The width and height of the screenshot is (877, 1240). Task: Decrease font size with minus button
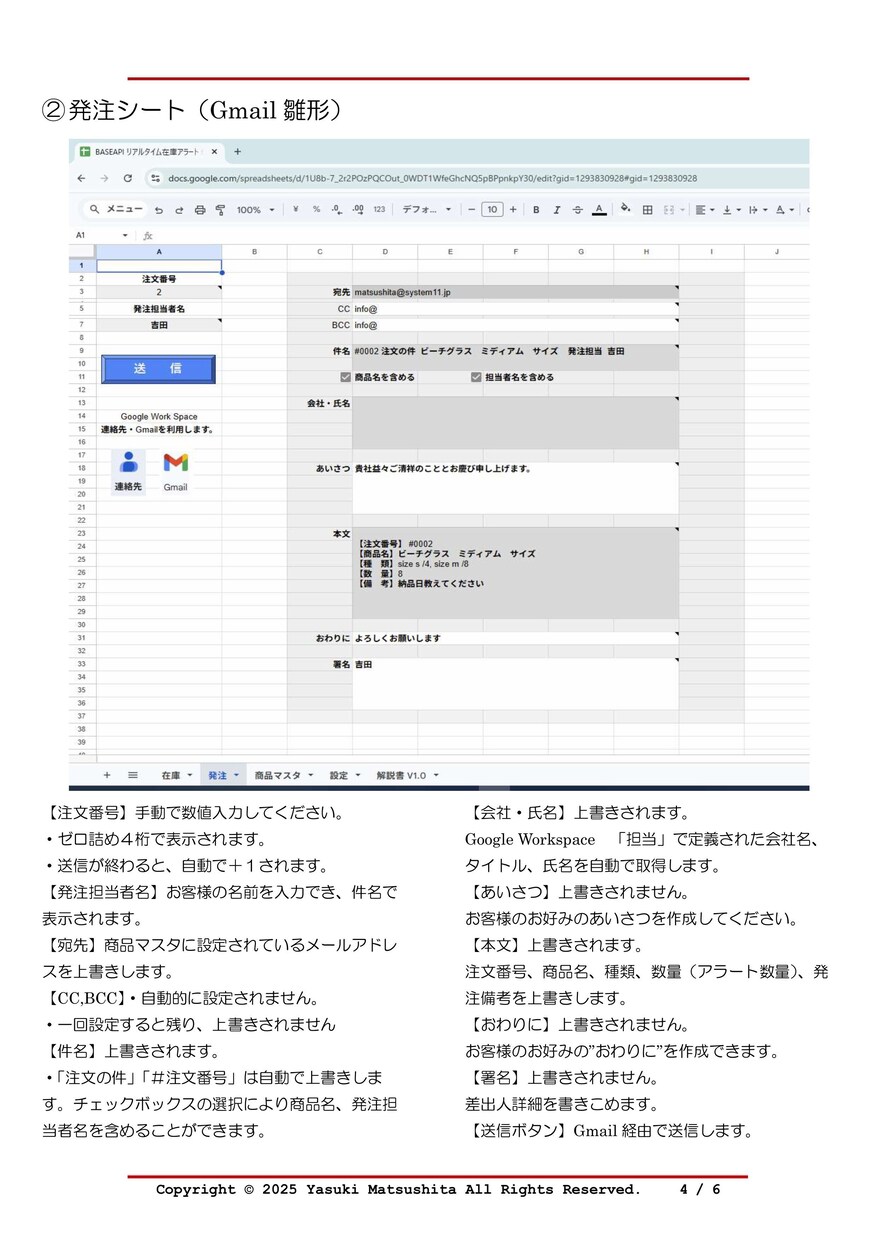471,210
